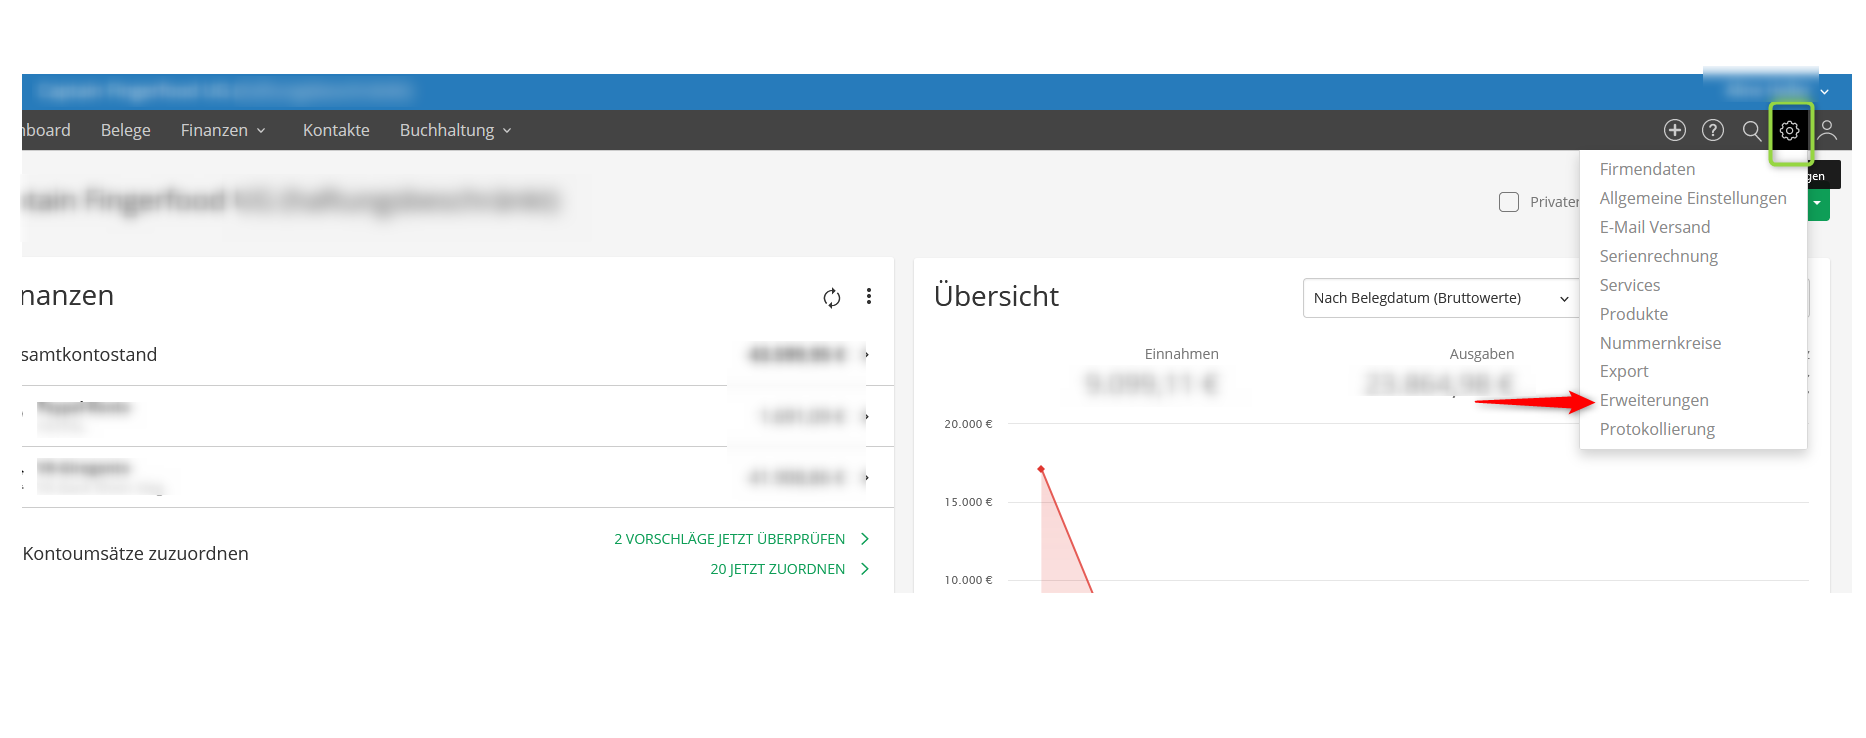
Task: Click the user profile icon
Action: click(x=1827, y=131)
